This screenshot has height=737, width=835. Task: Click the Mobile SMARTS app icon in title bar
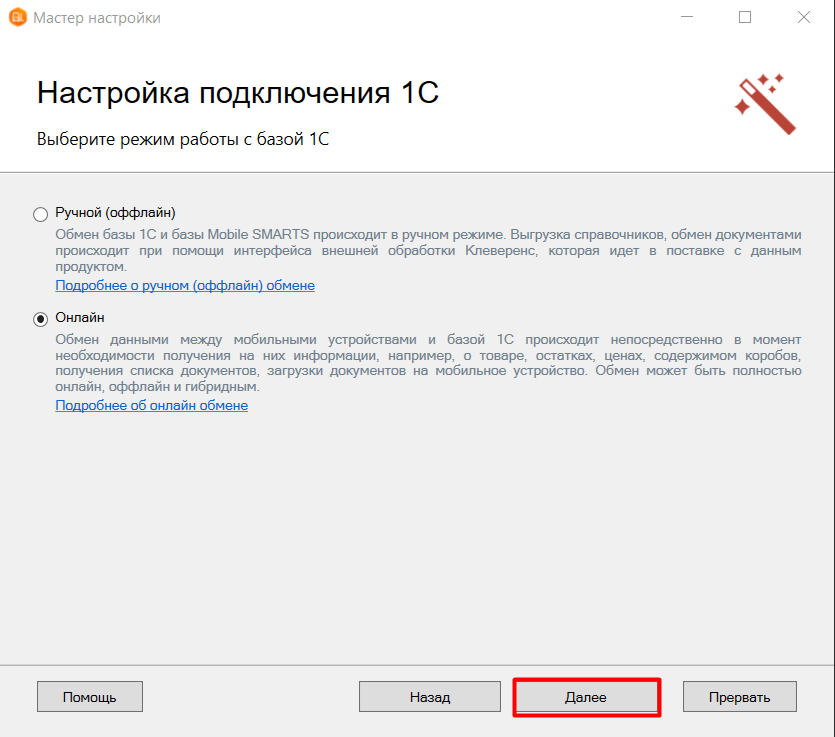click(x=18, y=17)
